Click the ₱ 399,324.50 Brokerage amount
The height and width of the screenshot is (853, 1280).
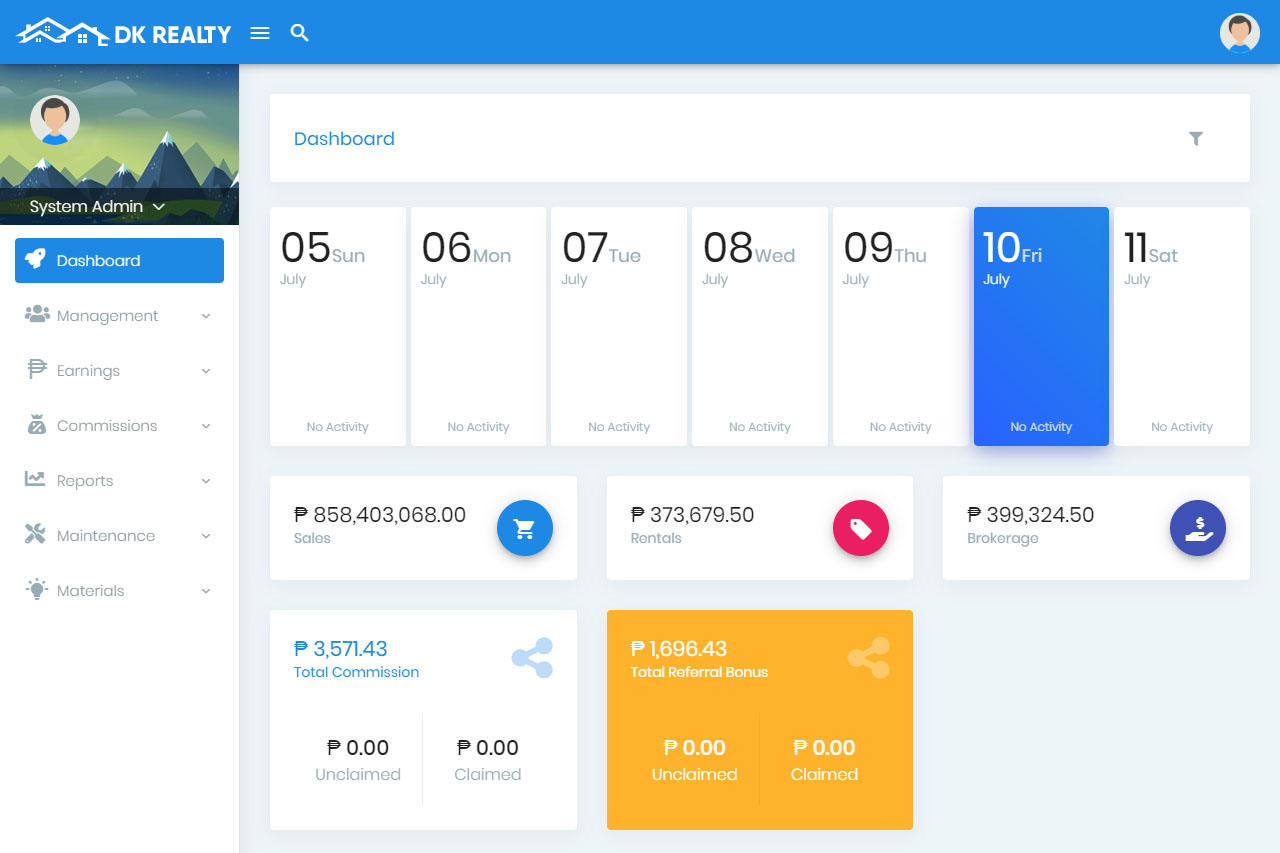1031,515
